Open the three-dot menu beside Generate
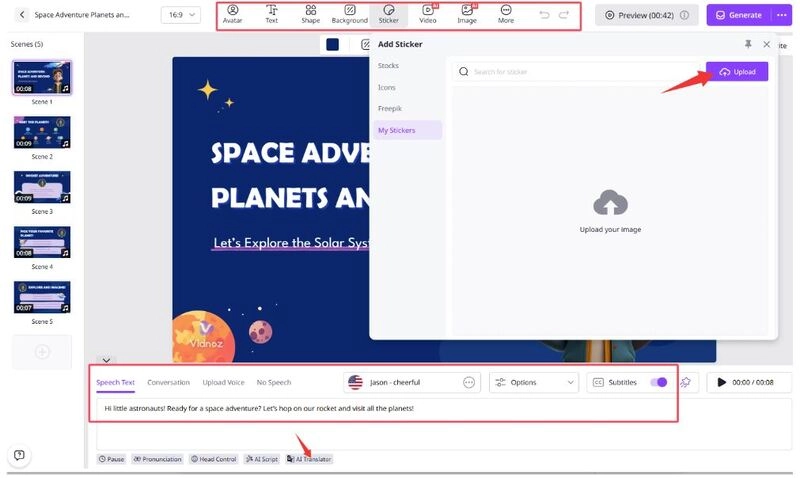 [782, 15]
